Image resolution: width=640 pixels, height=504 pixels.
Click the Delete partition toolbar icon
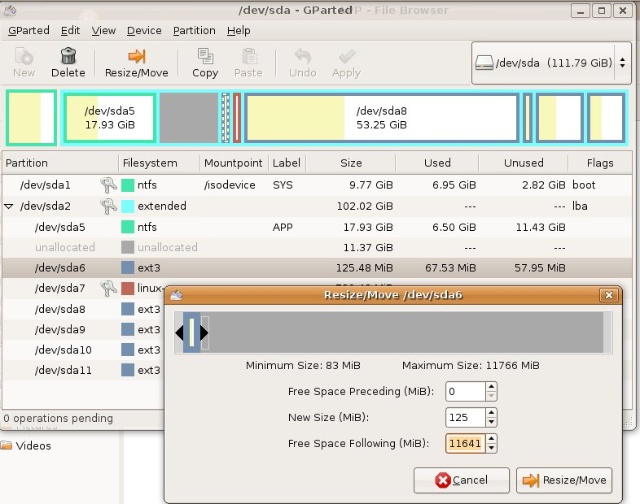pyautogui.click(x=68, y=62)
